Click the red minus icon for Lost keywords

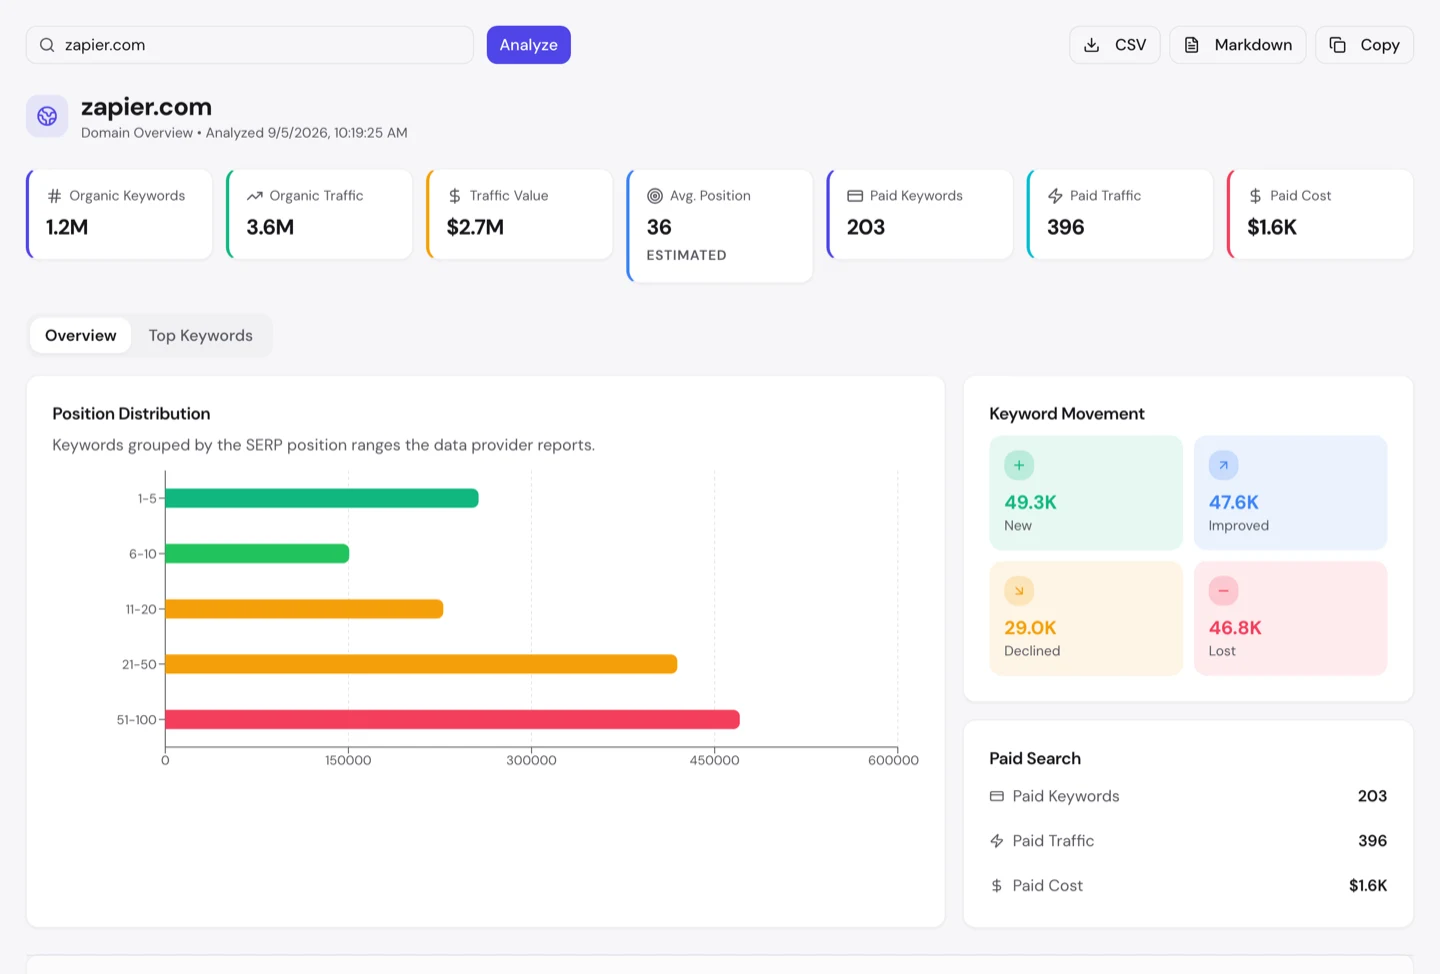coord(1223,591)
